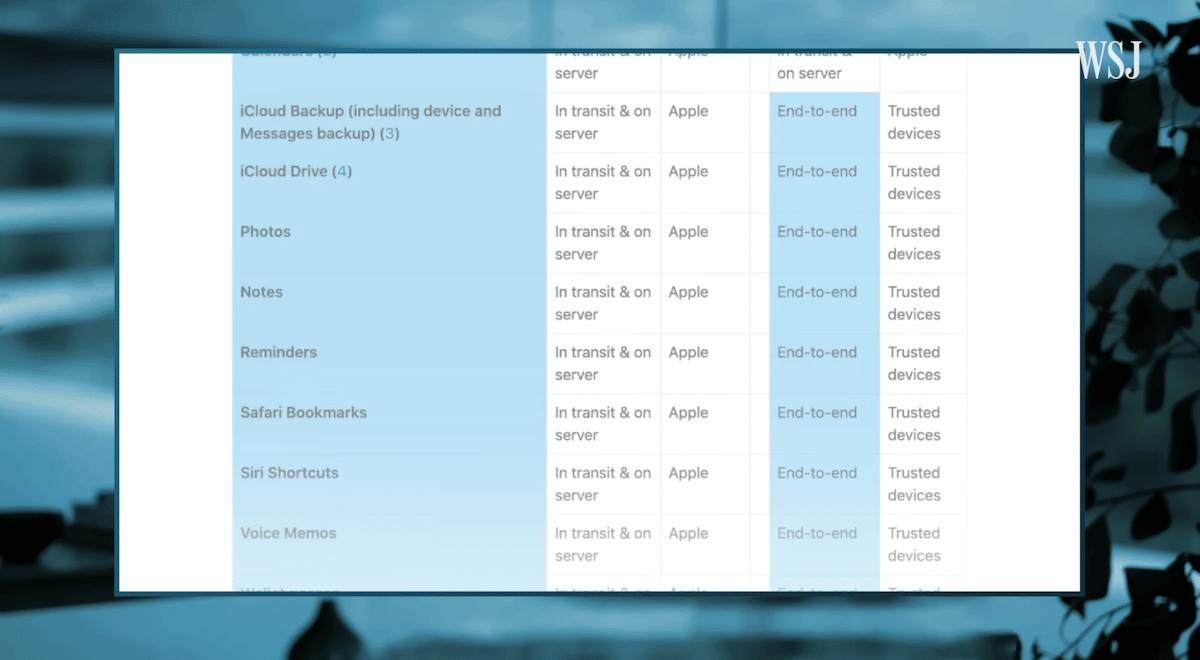Click 'End-to-end' in the Siri Shortcuts row
The height and width of the screenshot is (660, 1200).
tap(817, 473)
